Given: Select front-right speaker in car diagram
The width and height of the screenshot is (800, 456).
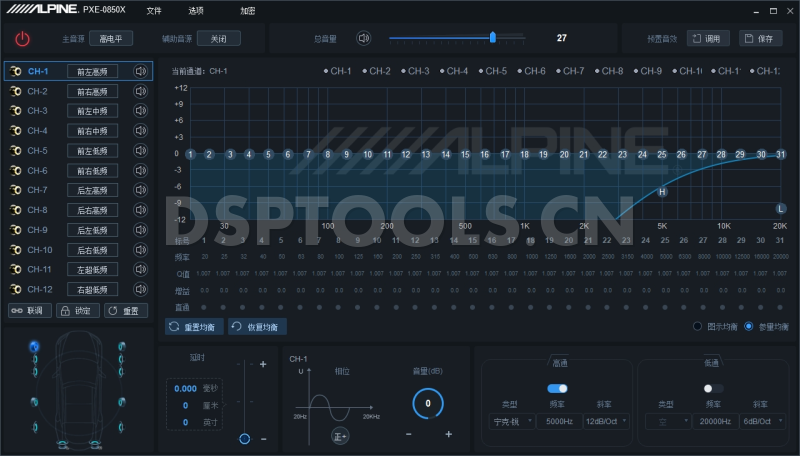Looking at the screenshot, I should [x=121, y=347].
